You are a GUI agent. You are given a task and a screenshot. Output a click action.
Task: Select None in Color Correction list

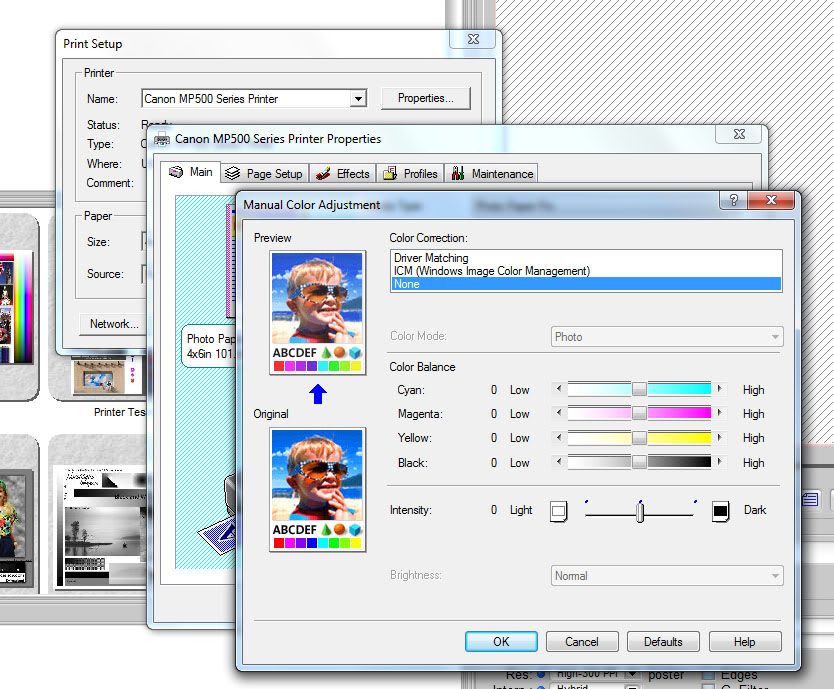click(586, 284)
